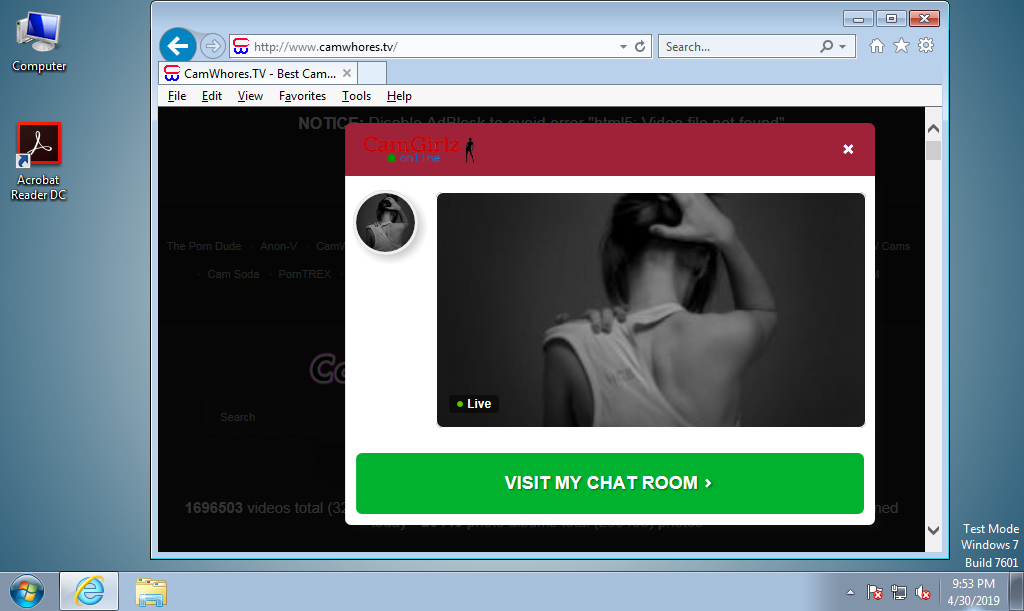Open the Computer desktop icon
The height and width of the screenshot is (611, 1024).
point(39,42)
